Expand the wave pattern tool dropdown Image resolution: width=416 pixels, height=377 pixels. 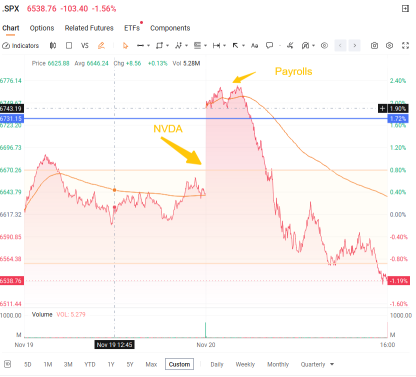click(186, 46)
